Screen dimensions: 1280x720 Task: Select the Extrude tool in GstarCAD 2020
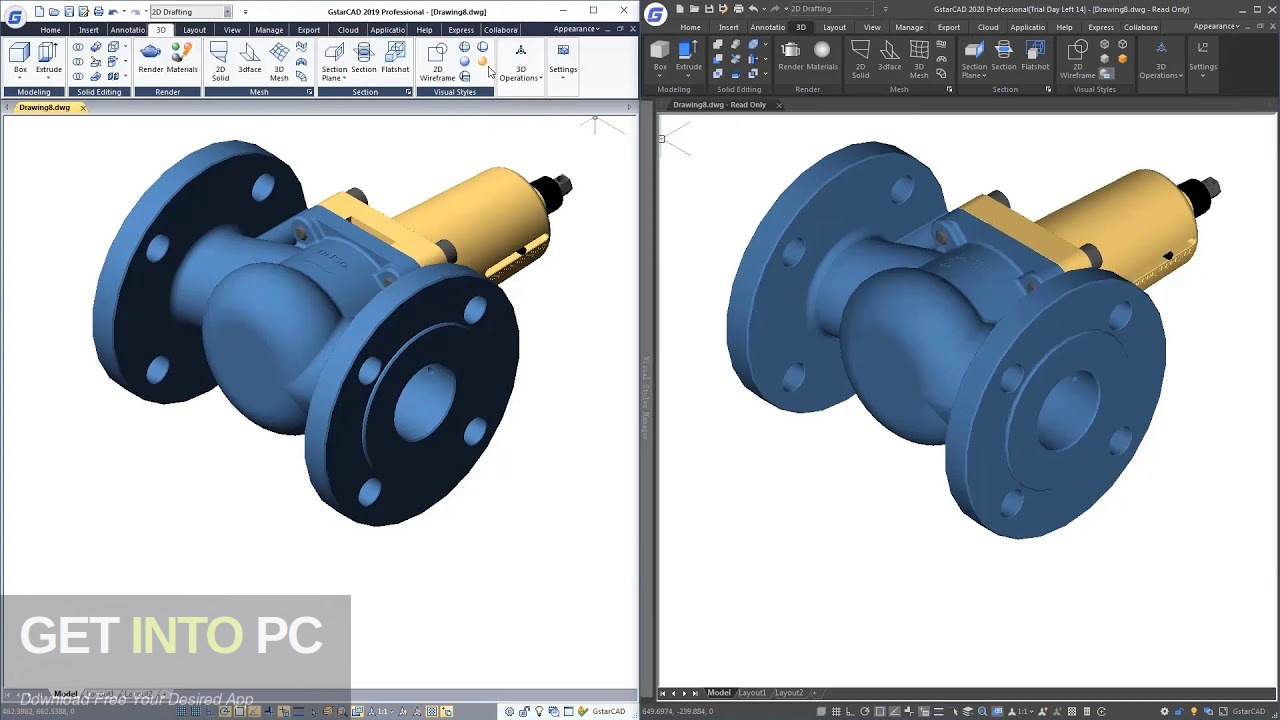point(689,58)
